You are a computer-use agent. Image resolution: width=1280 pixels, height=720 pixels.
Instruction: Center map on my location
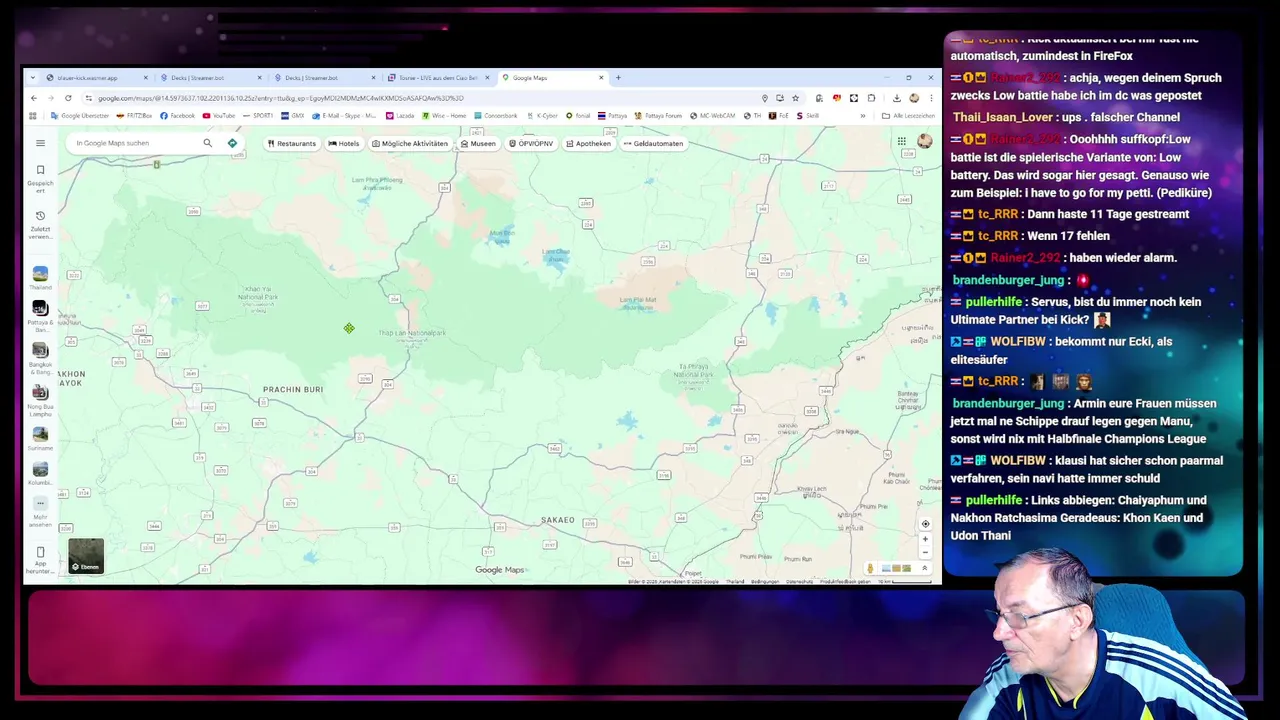click(925, 524)
